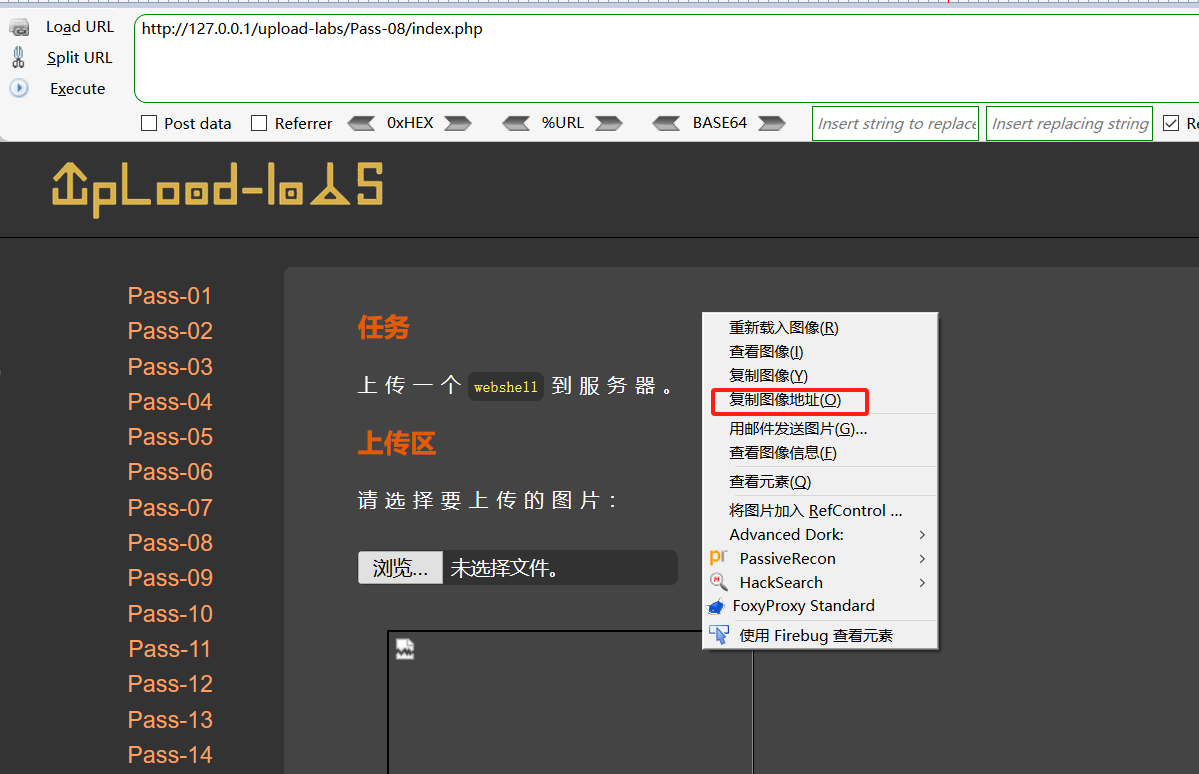The height and width of the screenshot is (774, 1199).
Task: Click left arrow beside 0xHEX
Action: point(362,123)
